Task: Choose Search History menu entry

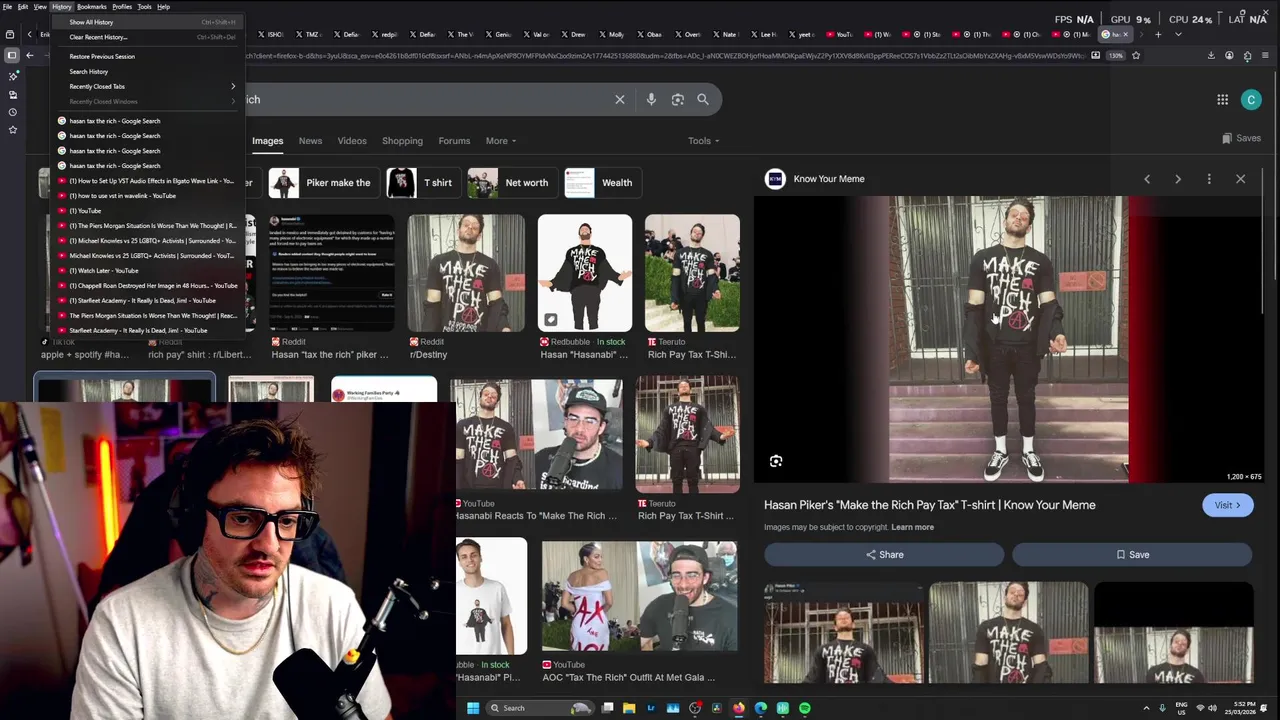Action: (x=148, y=71)
